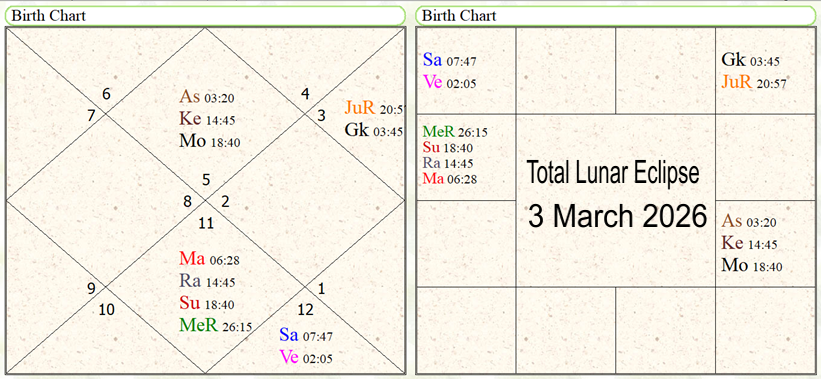Click the '3 March 2026' date text
The image size is (821, 379).
coord(617,215)
